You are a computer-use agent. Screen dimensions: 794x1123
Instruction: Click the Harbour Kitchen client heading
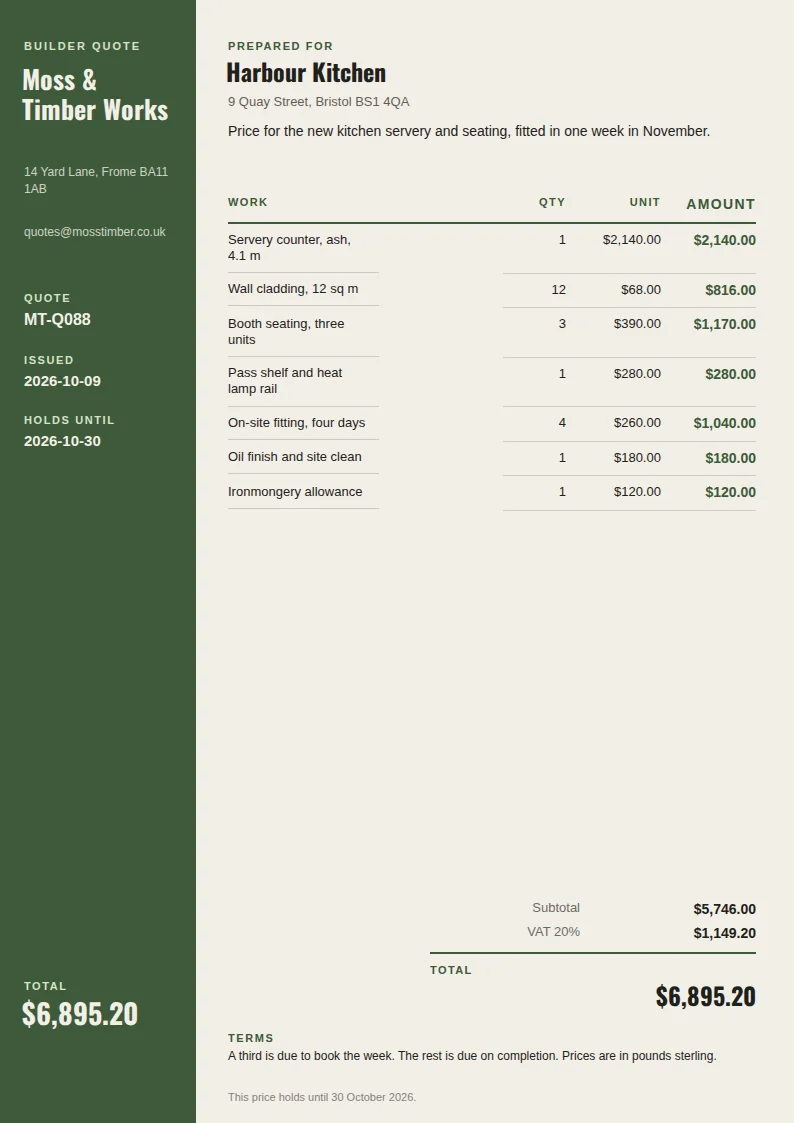click(x=306, y=73)
